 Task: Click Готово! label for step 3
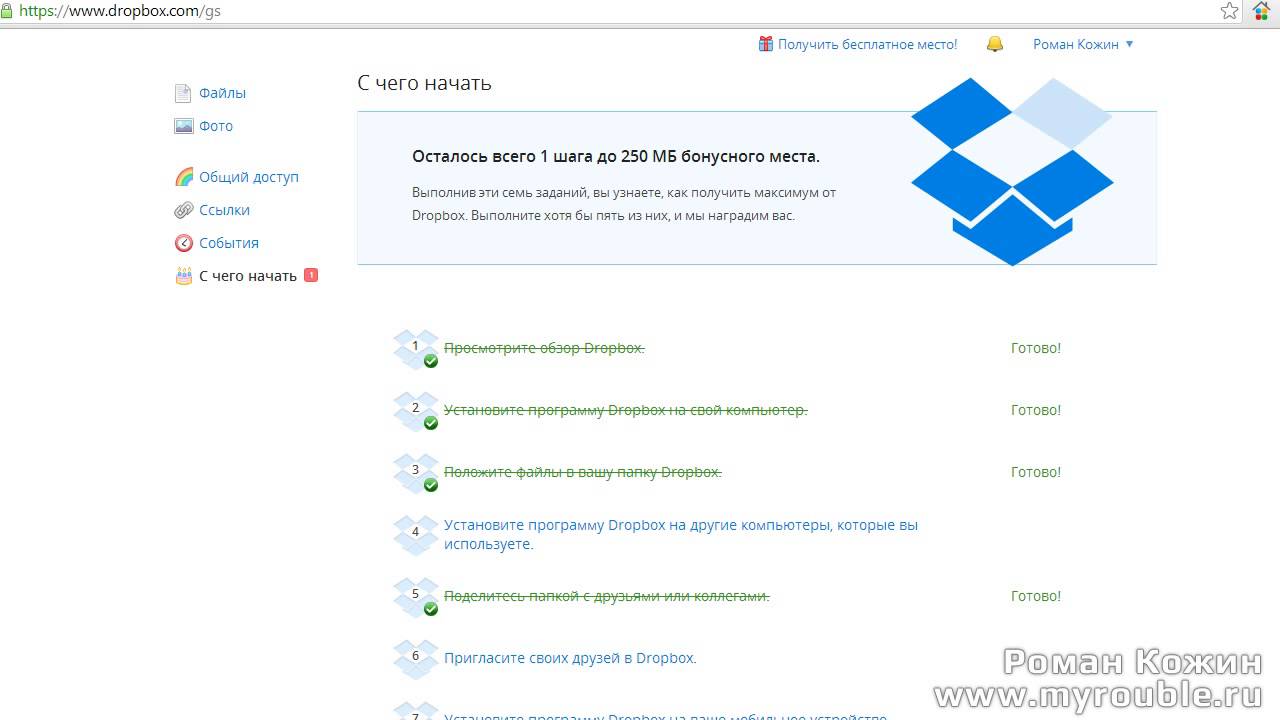(x=1036, y=472)
